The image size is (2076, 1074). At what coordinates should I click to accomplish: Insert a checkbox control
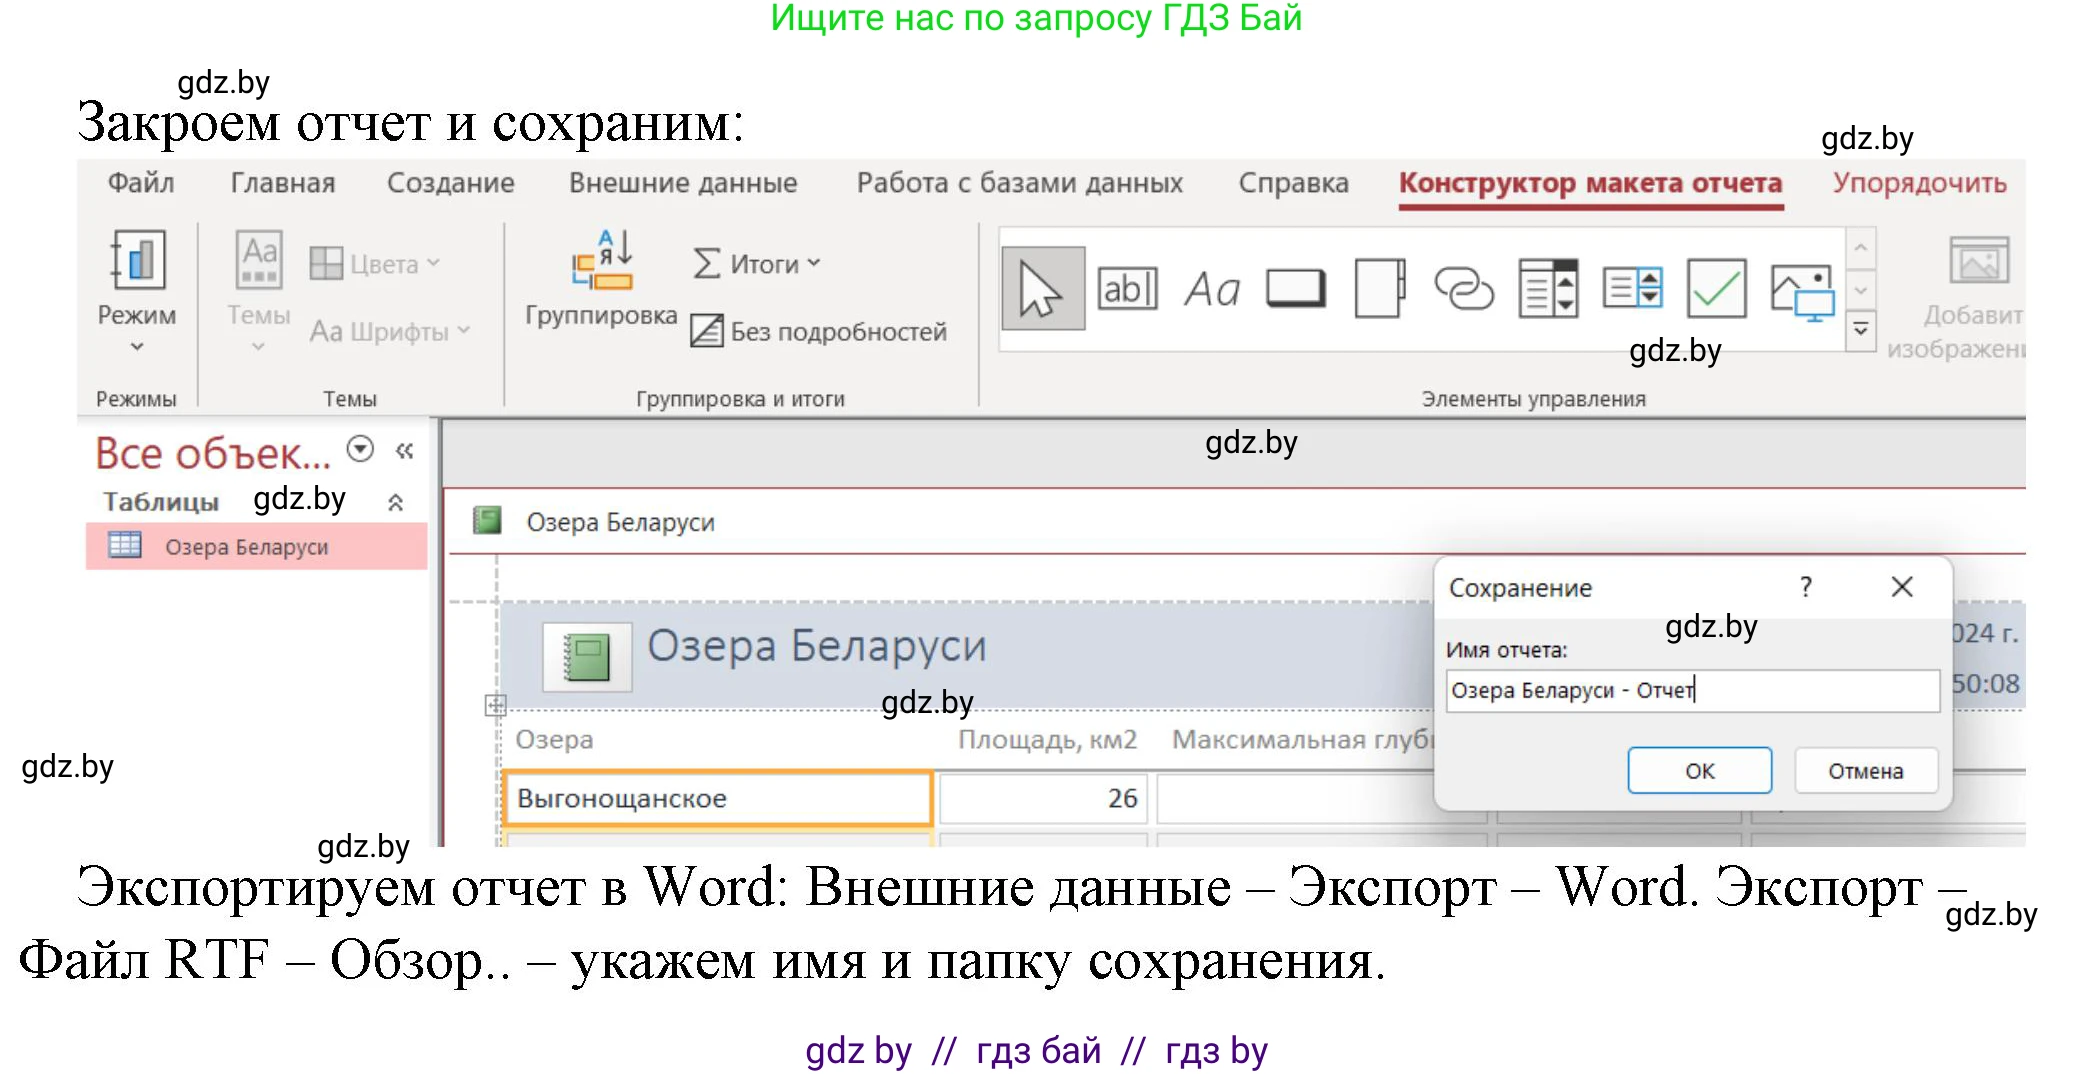(x=1714, y=289)
